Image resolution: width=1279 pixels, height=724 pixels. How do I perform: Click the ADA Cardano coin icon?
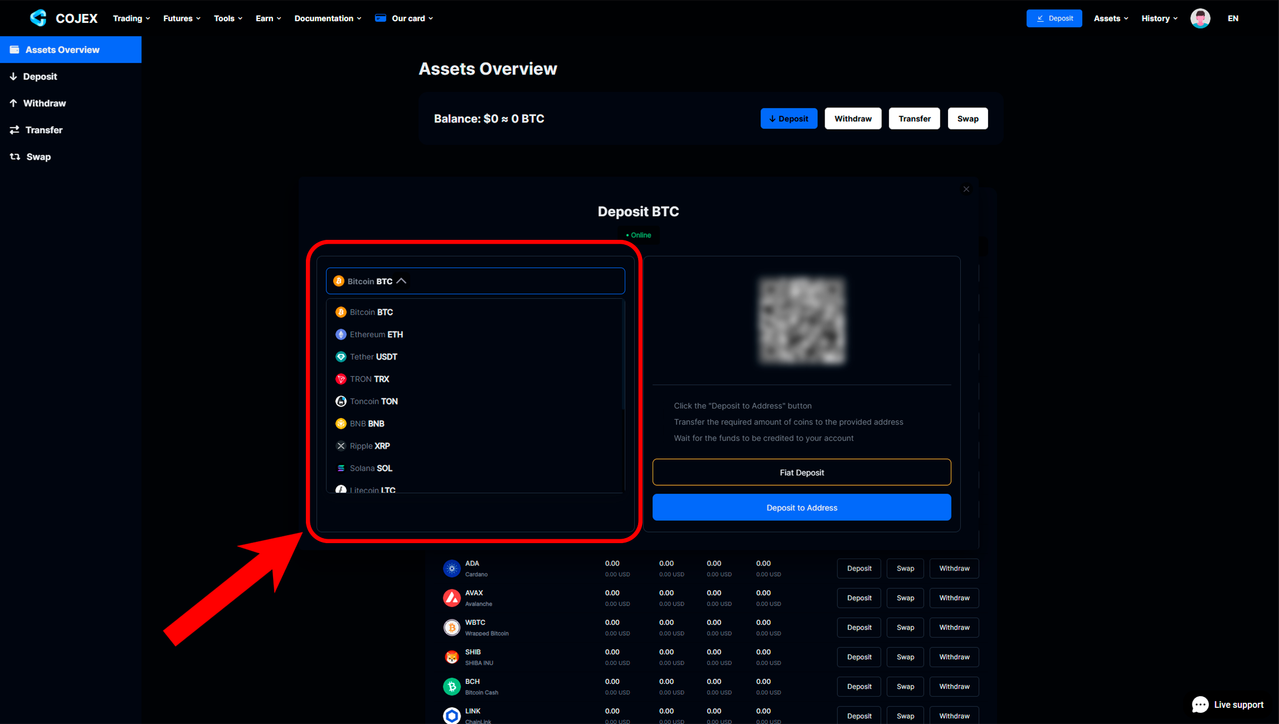click(x=452, y=568)
